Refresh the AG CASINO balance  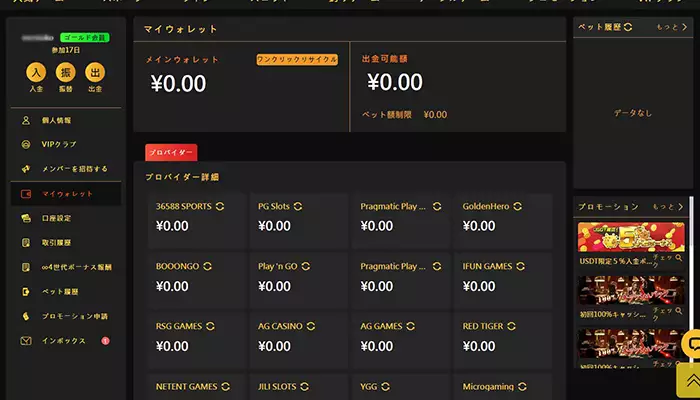click(x=315, y=326)
